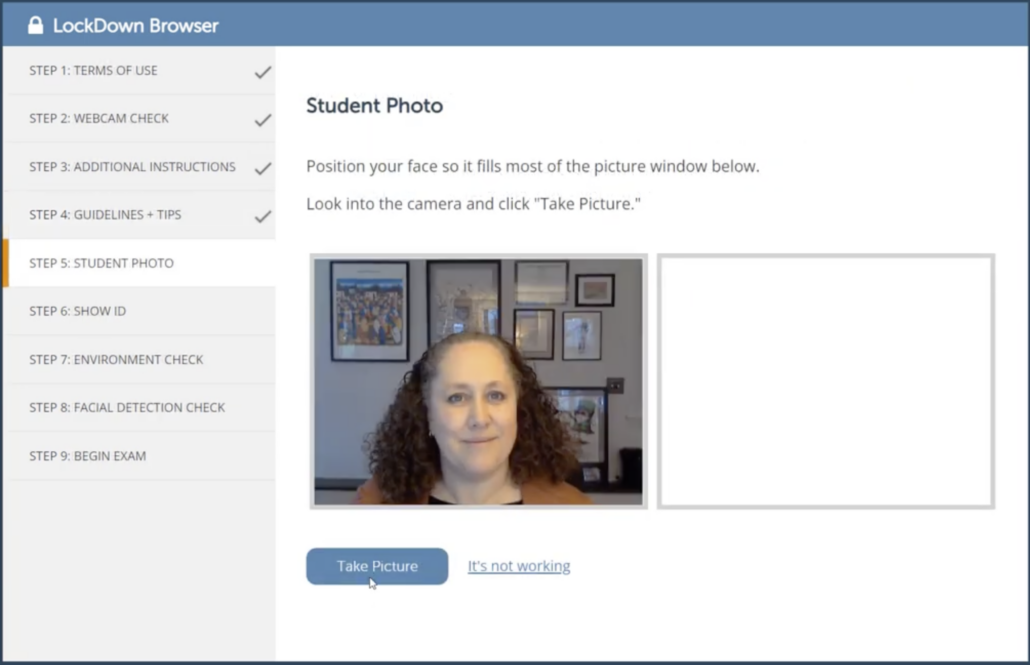Click the LockDown Browser title text

(135, 26)
